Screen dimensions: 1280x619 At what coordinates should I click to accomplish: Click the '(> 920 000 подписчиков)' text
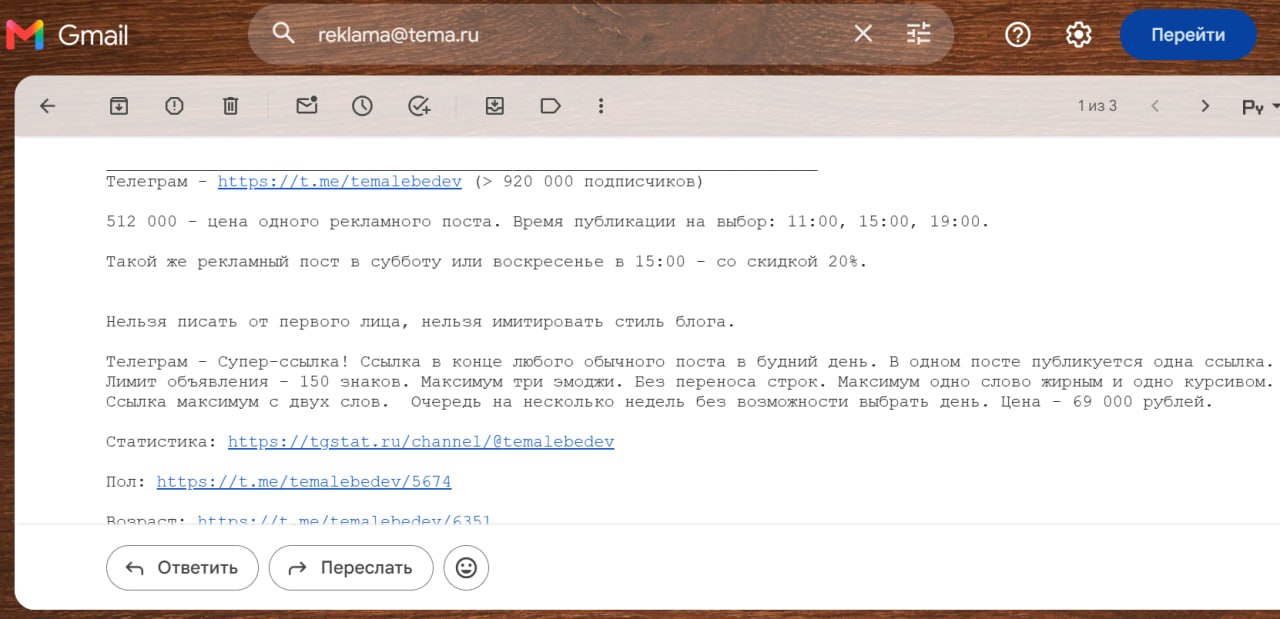click(588, 182)
